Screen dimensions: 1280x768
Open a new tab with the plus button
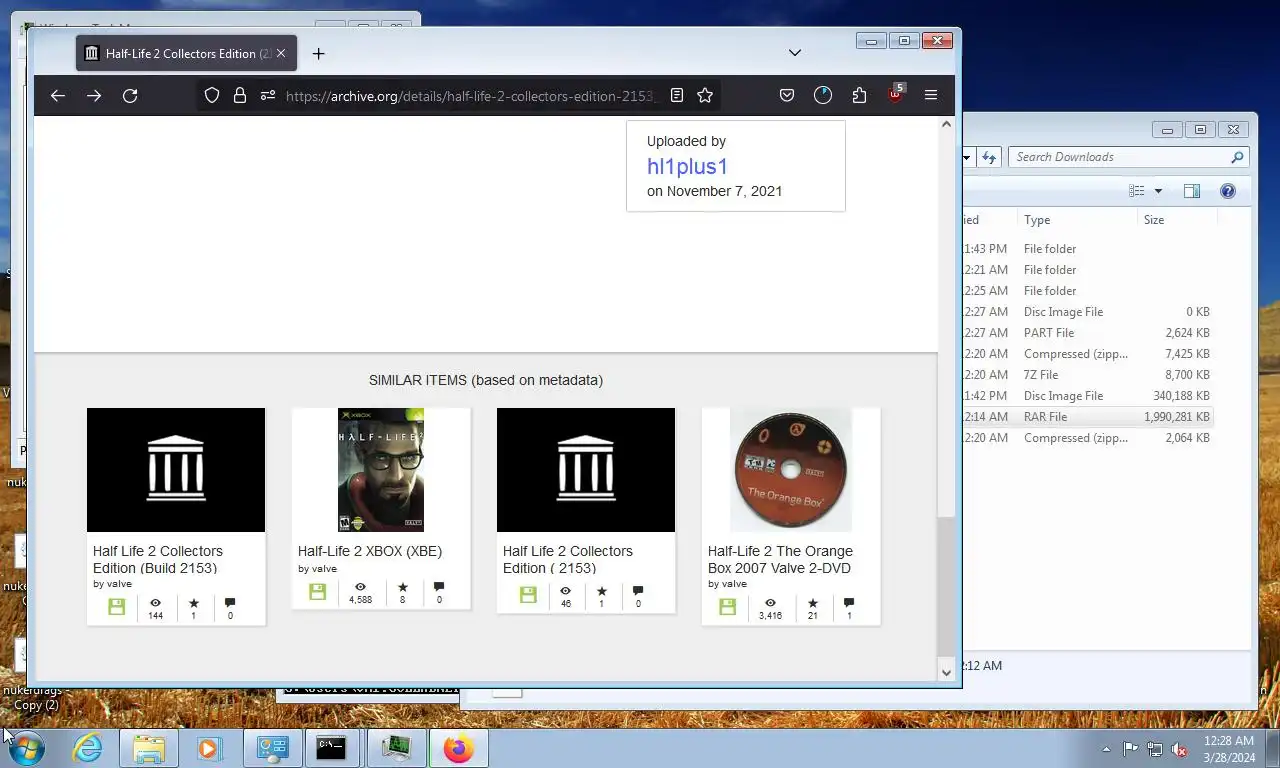tap(318, 53)
